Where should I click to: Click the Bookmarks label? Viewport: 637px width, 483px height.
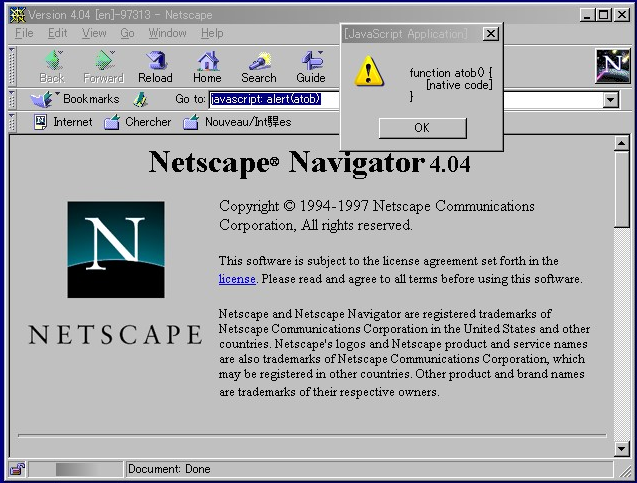click(x=91, y=99)
